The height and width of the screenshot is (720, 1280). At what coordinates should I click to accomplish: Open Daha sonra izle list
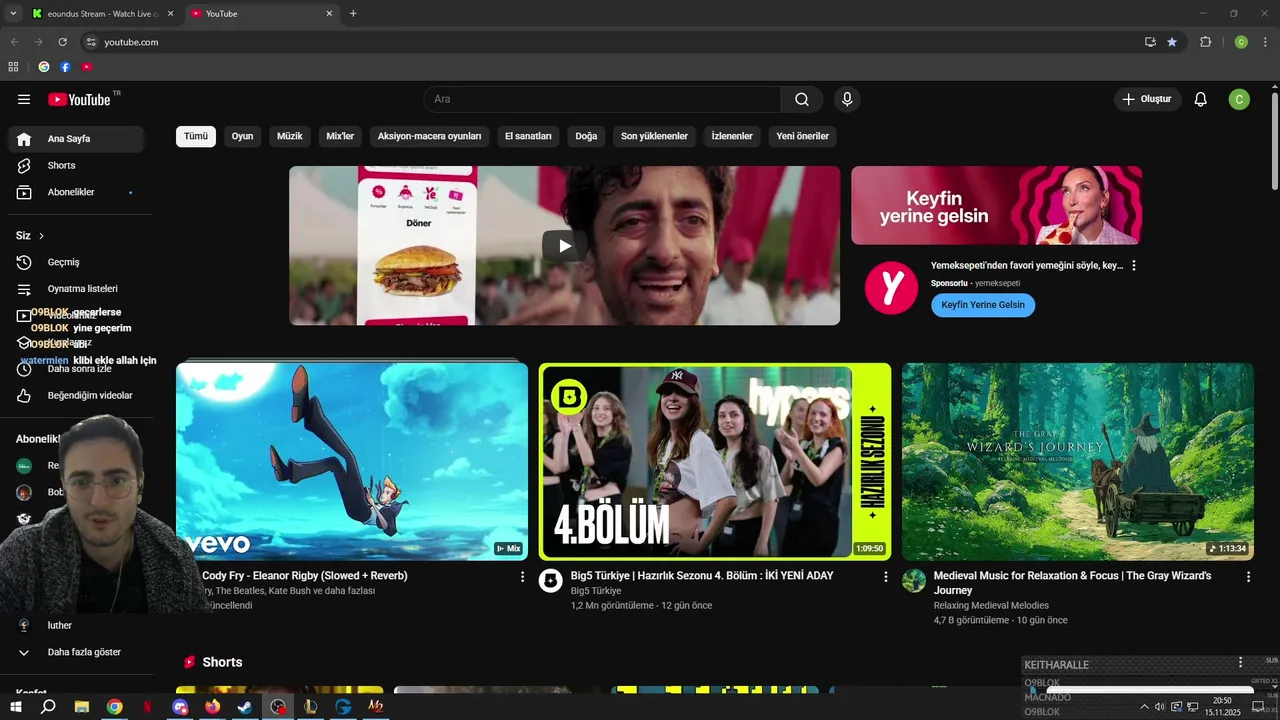coord(76,369)
